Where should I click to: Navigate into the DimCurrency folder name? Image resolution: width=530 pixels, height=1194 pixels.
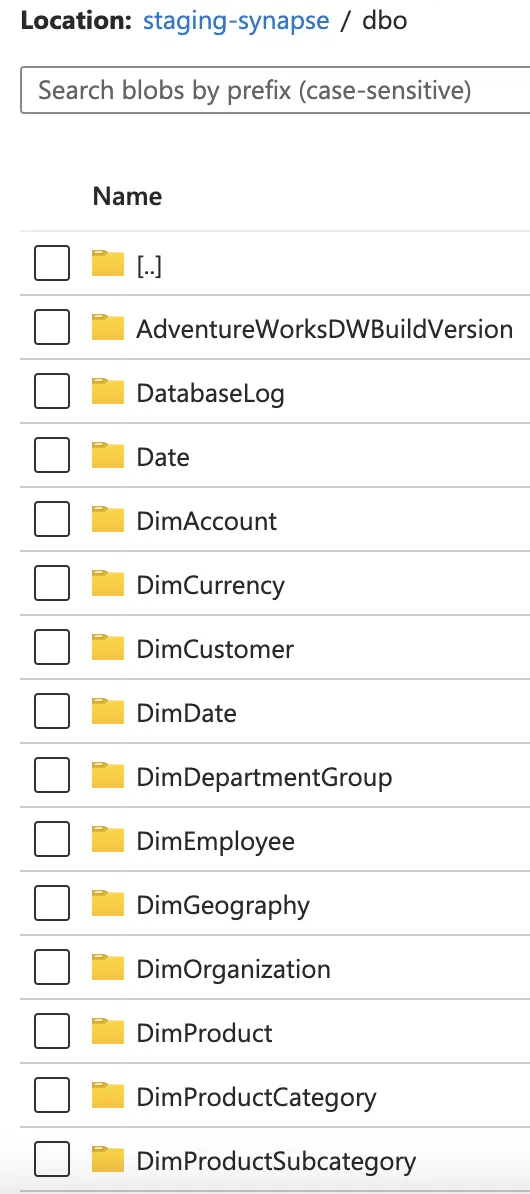point(210,586)
